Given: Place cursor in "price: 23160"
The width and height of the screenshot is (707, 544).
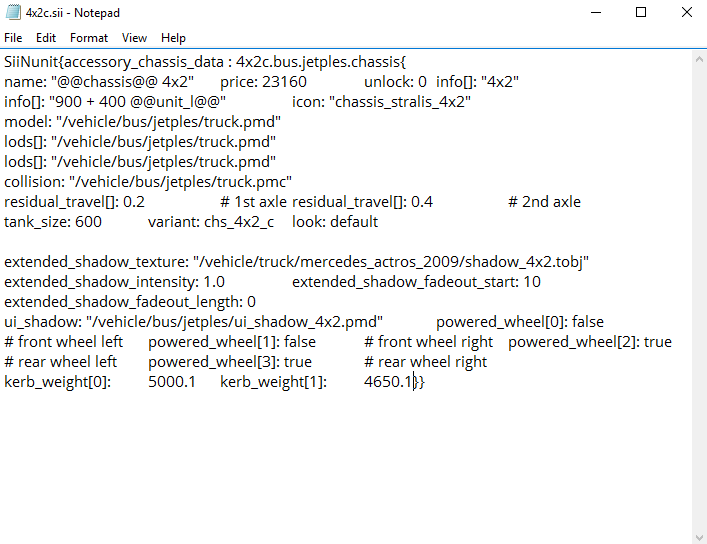Looking at the screenshot, I should [263, 82].
